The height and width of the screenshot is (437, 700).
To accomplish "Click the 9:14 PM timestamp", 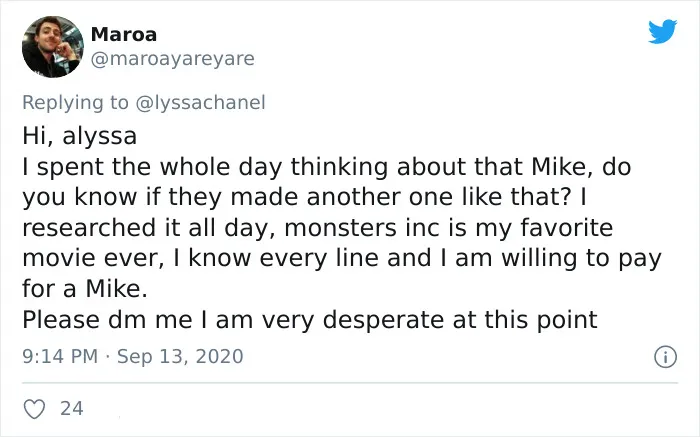I will (60, 356).
